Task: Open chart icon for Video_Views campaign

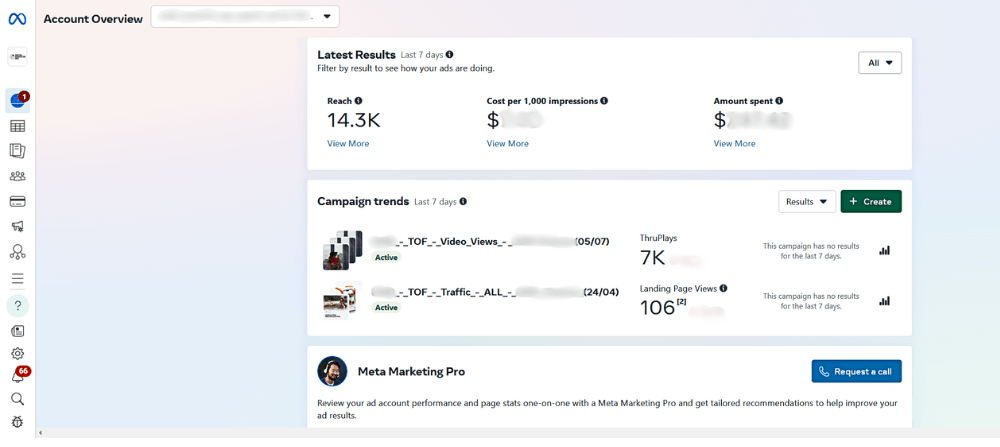Action: [884, 251]
